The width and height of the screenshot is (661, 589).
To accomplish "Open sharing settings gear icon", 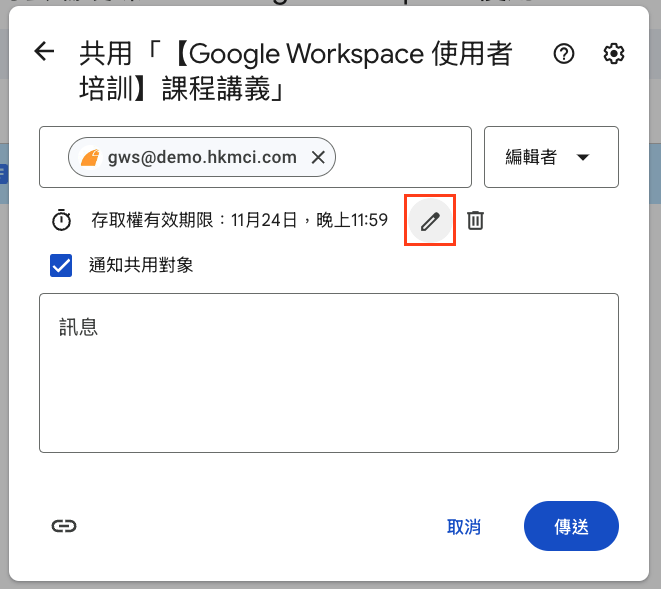I will click(613, 54).
